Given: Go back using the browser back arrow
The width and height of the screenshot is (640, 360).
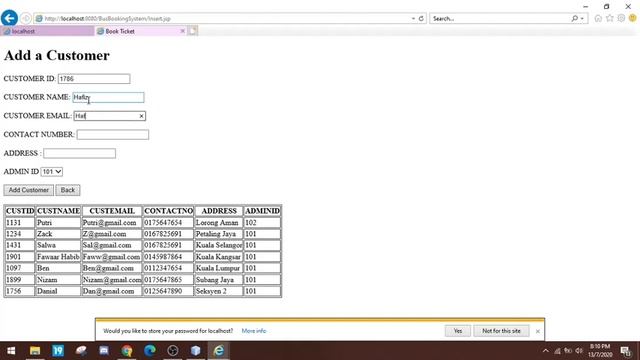Looking at the screenshot, I should 9,18.
